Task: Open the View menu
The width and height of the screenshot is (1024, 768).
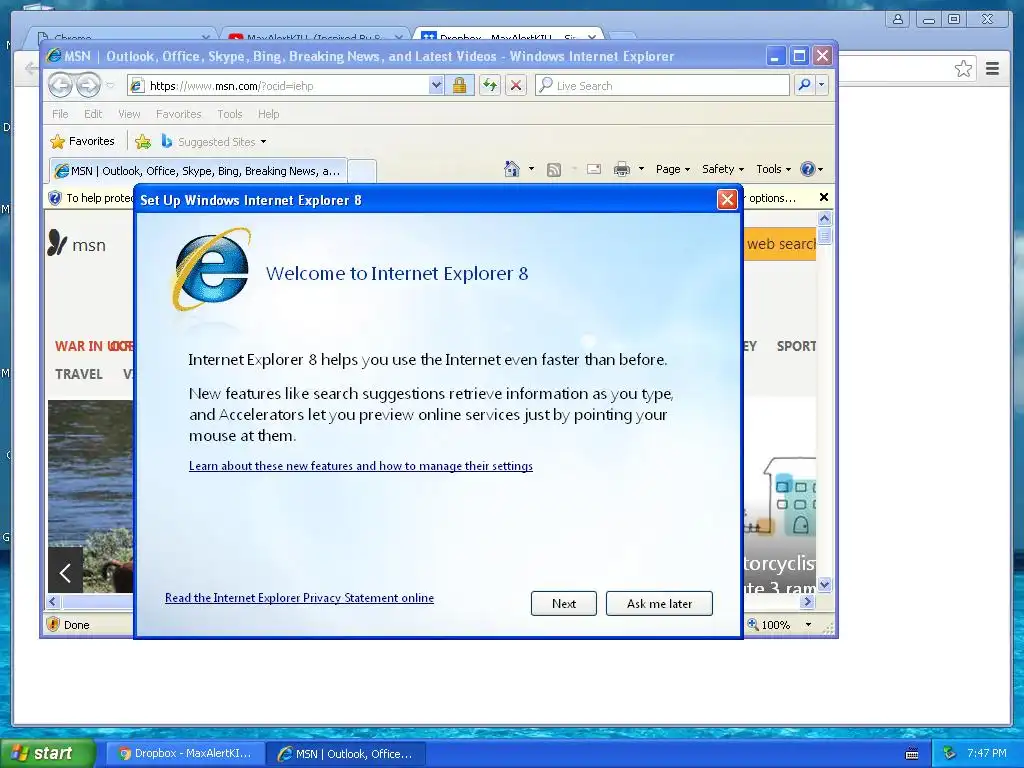Action: click(129, 114)
